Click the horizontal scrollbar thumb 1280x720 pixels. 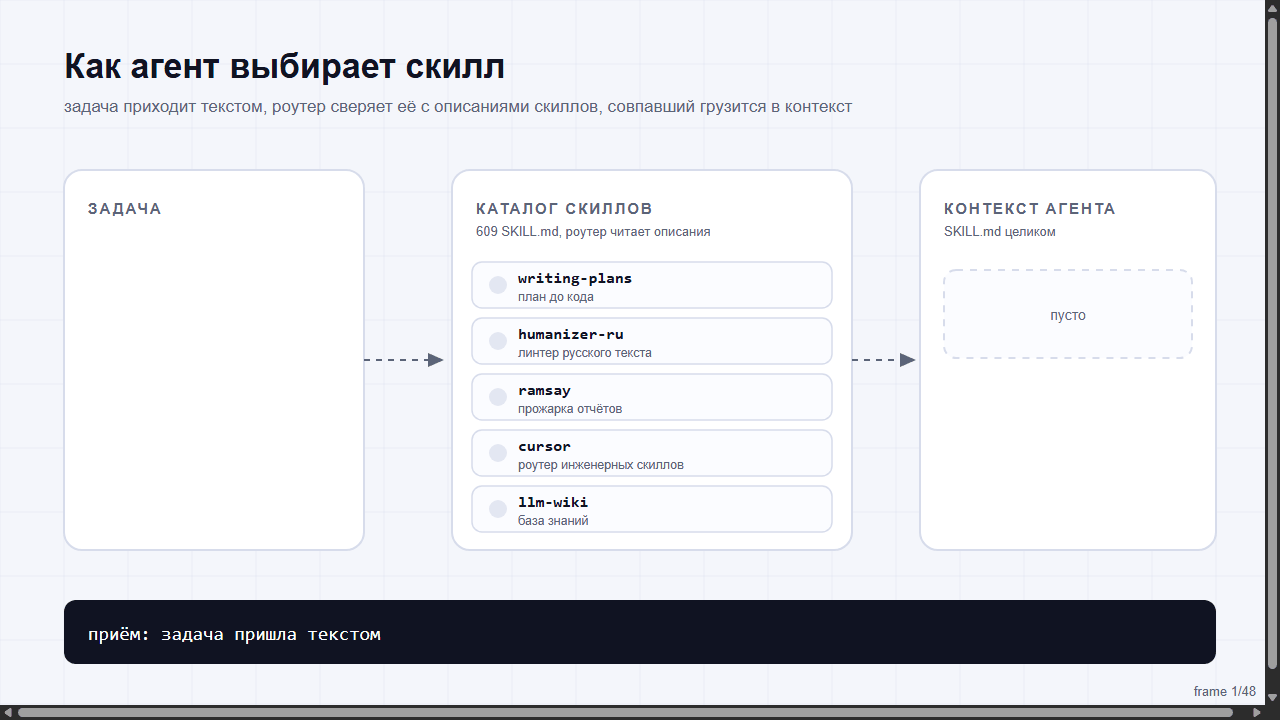point(625,713)
